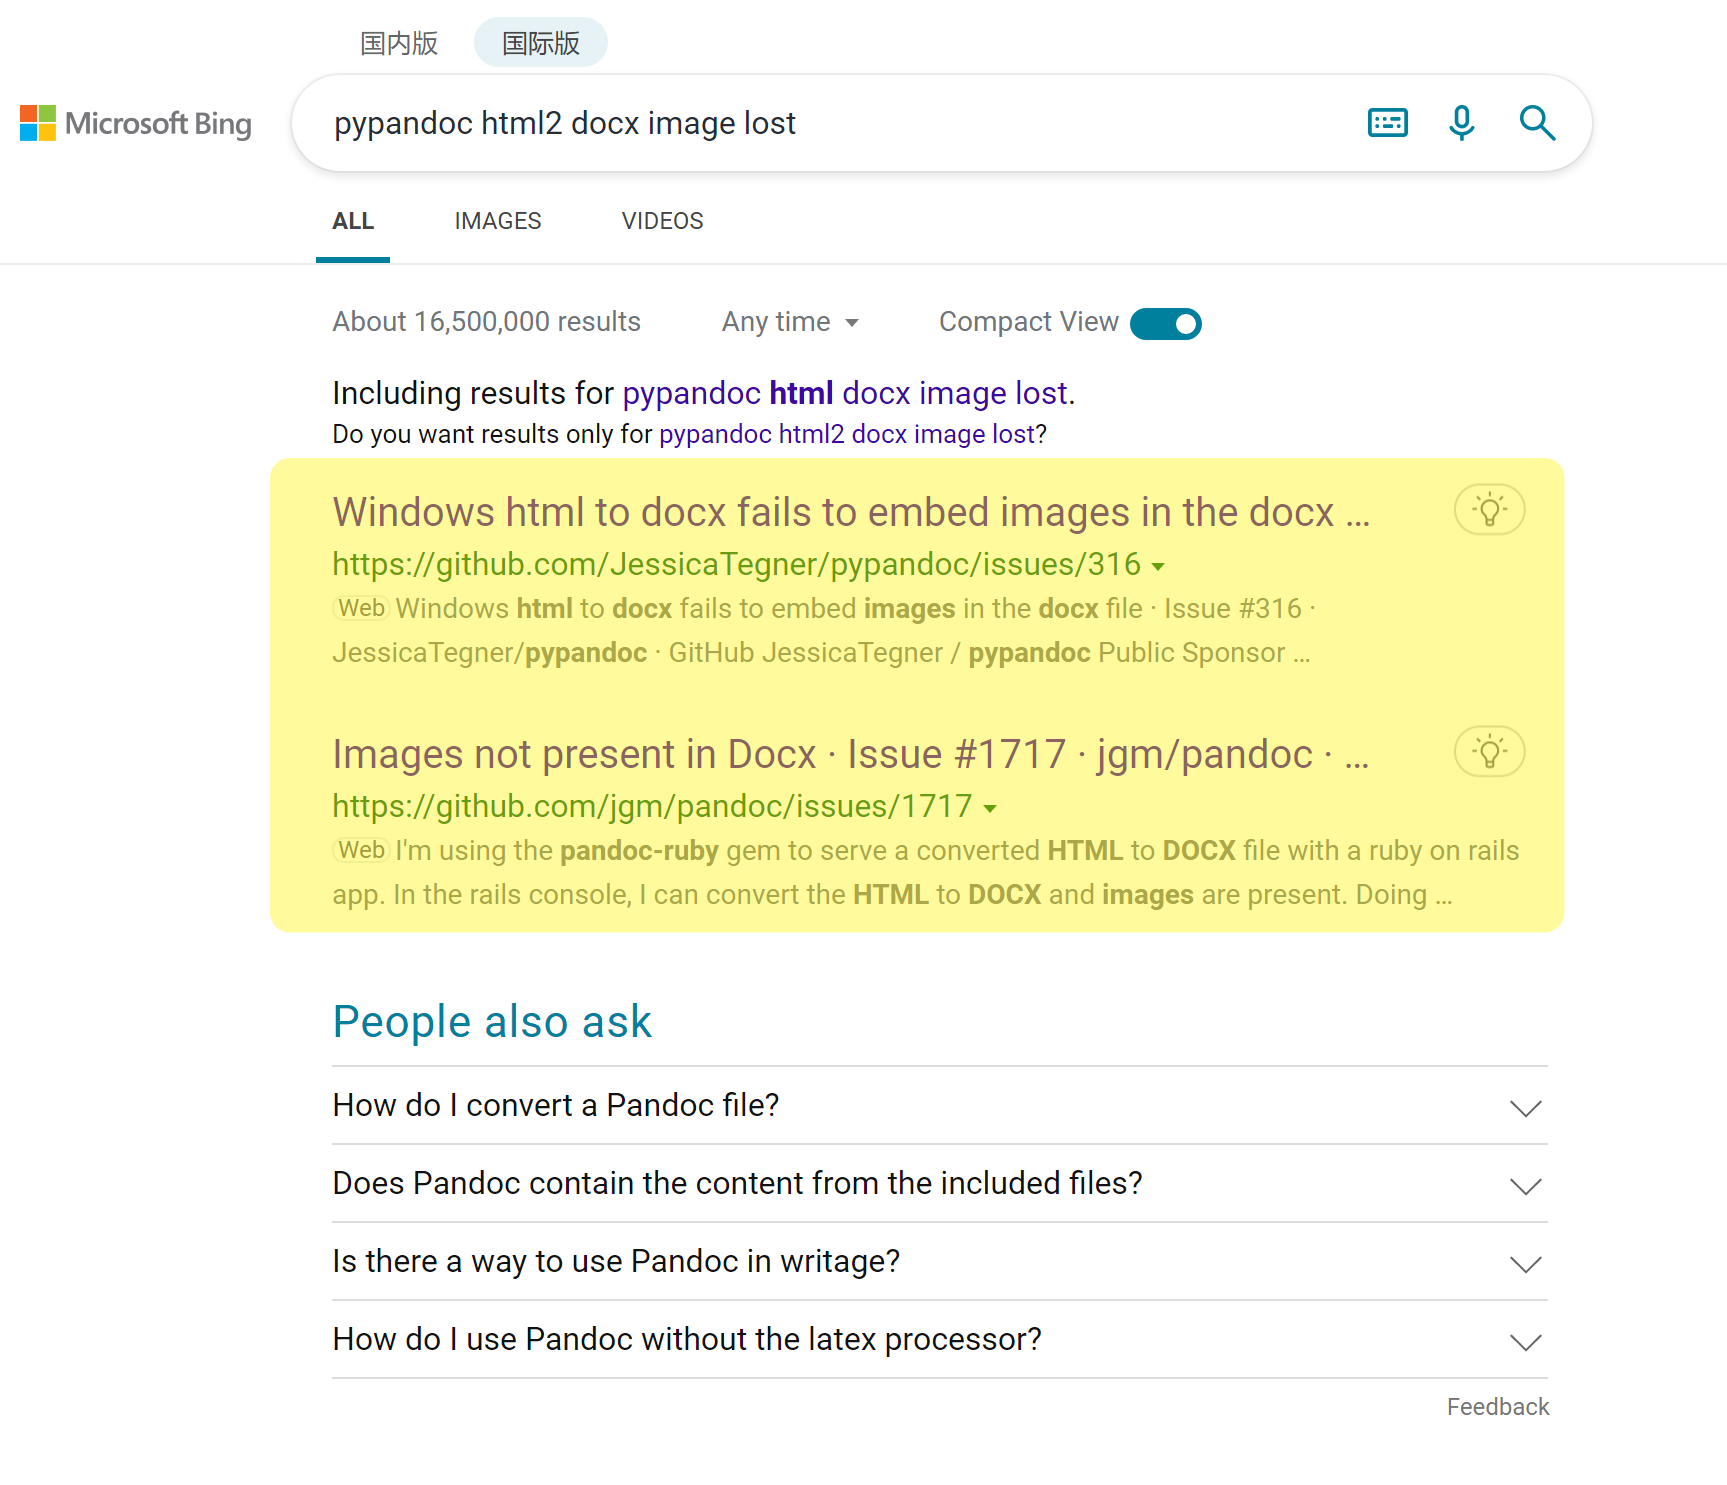Image resolution: width=1727 pixels, height=1485 pixels.
Task: Select the 国际版 tab
Action: tap(541, 43)
